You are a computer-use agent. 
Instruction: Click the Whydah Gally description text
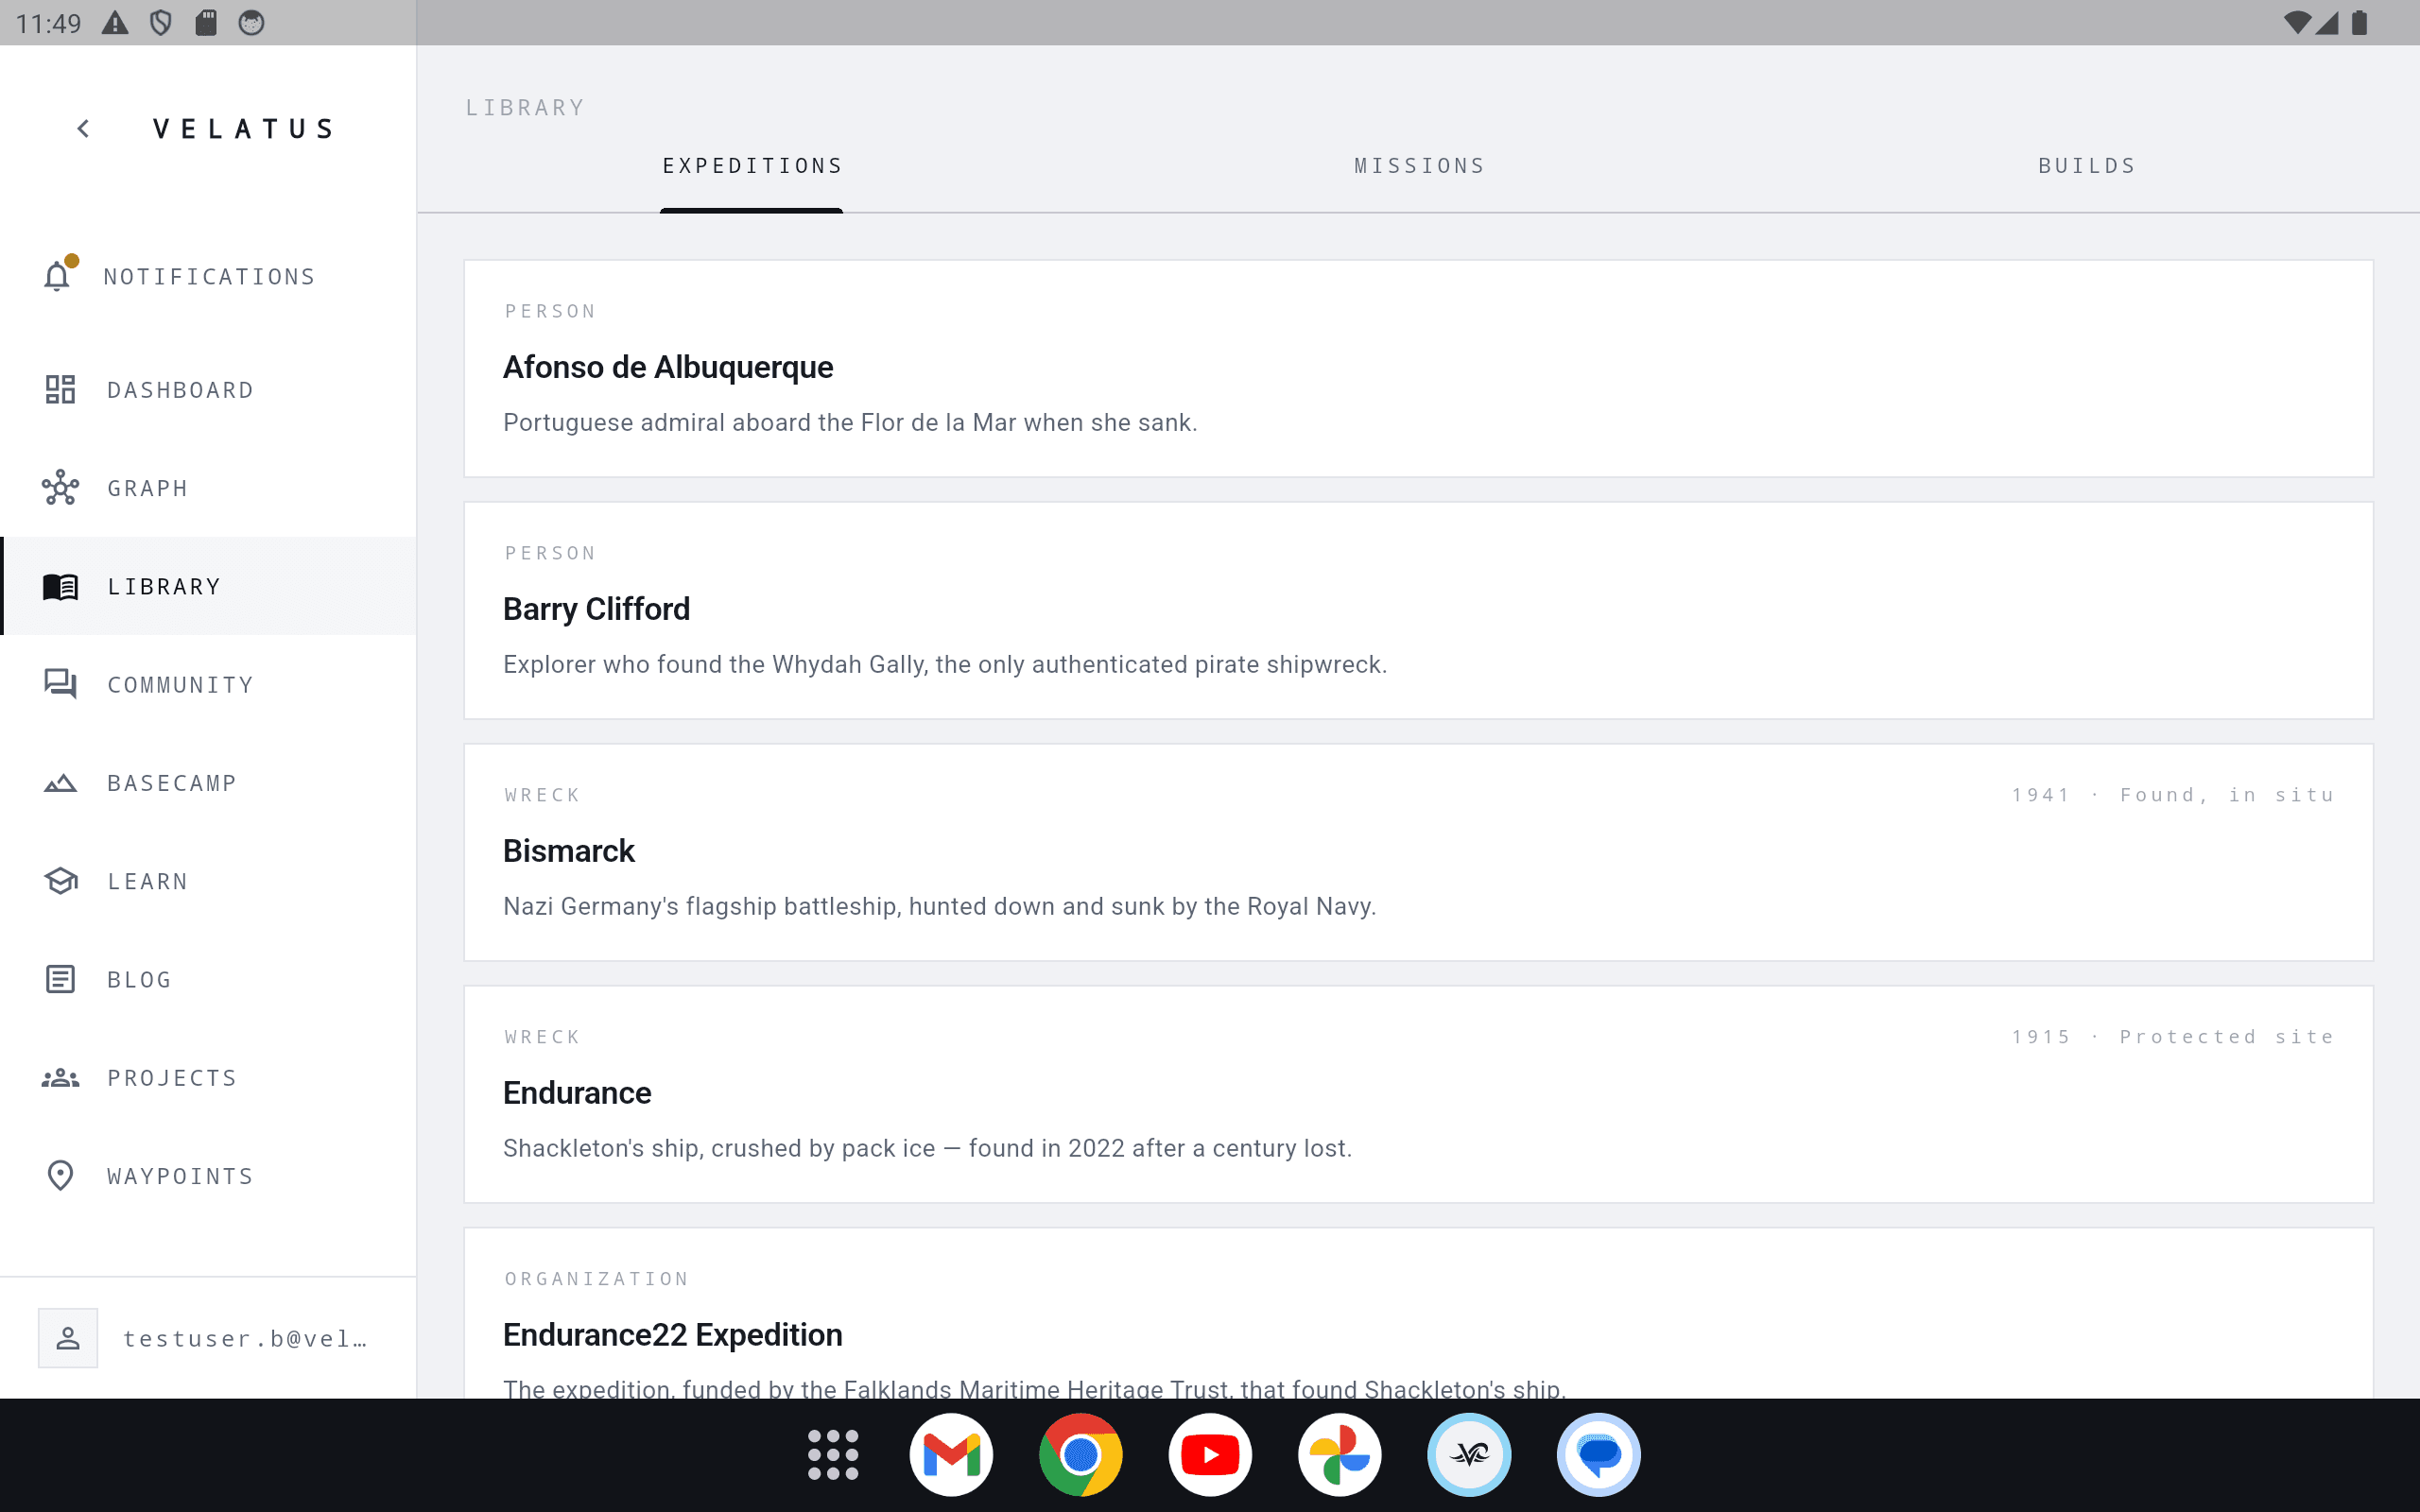point(945,665)
